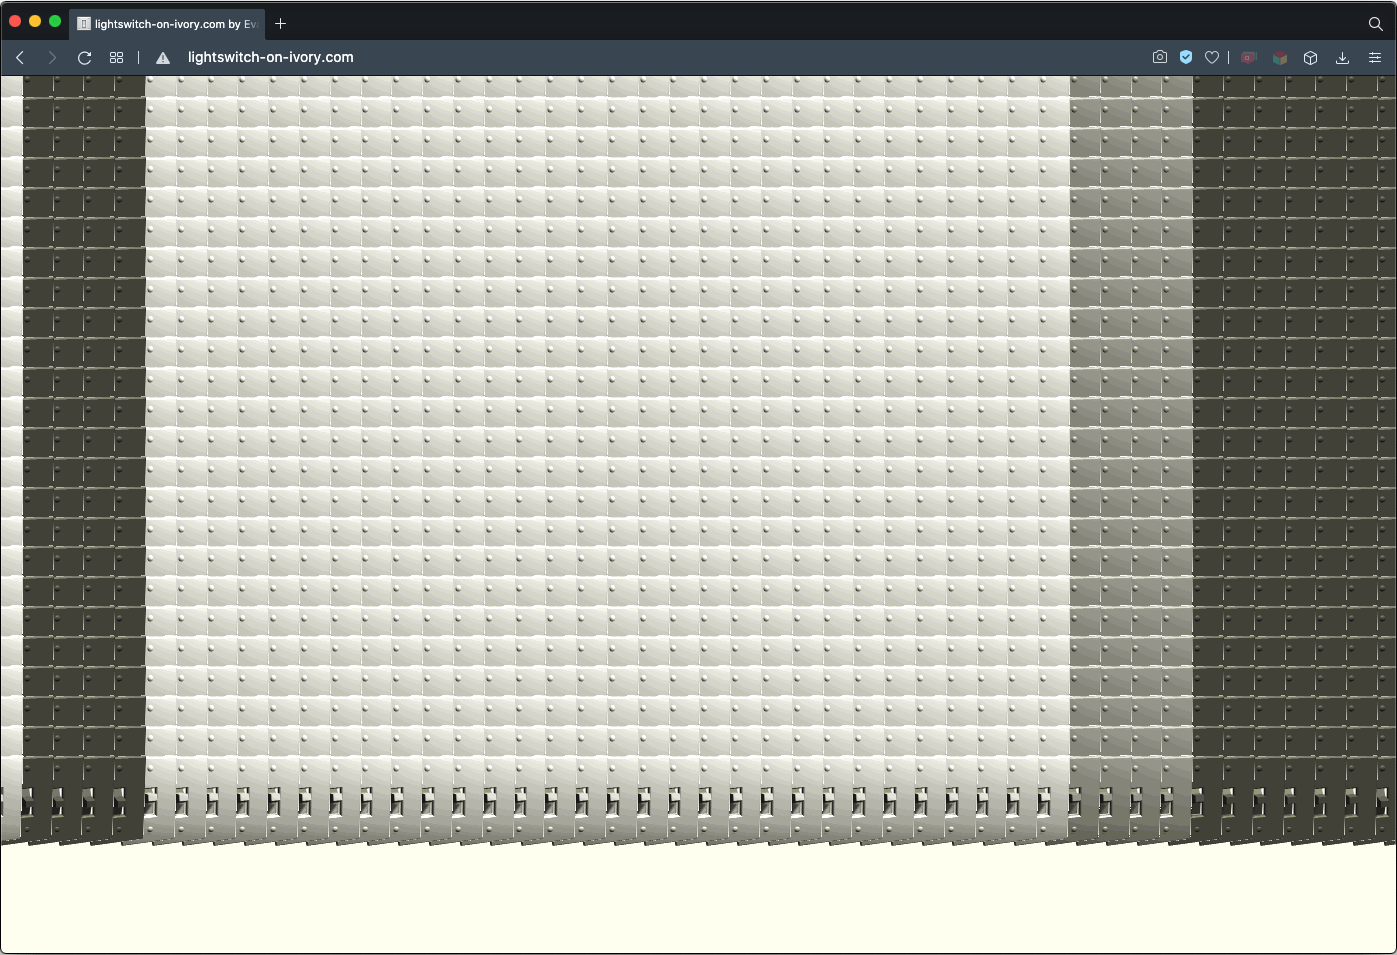
Task: Maximize the window with the green button
Action: (x=55, y=21)
